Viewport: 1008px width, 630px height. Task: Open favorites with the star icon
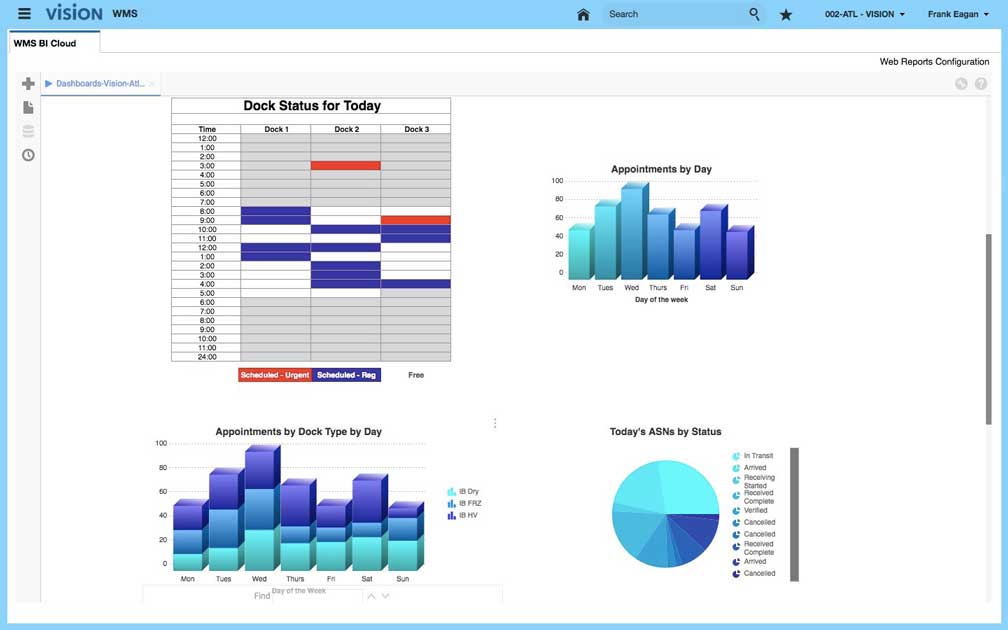point(786,15)
